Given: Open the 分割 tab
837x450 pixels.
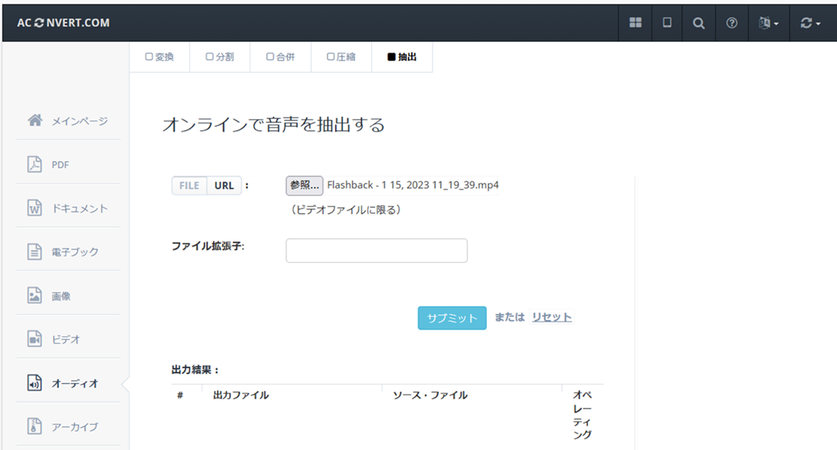Looking at the screenshot, I should click(x=219, y=57).
